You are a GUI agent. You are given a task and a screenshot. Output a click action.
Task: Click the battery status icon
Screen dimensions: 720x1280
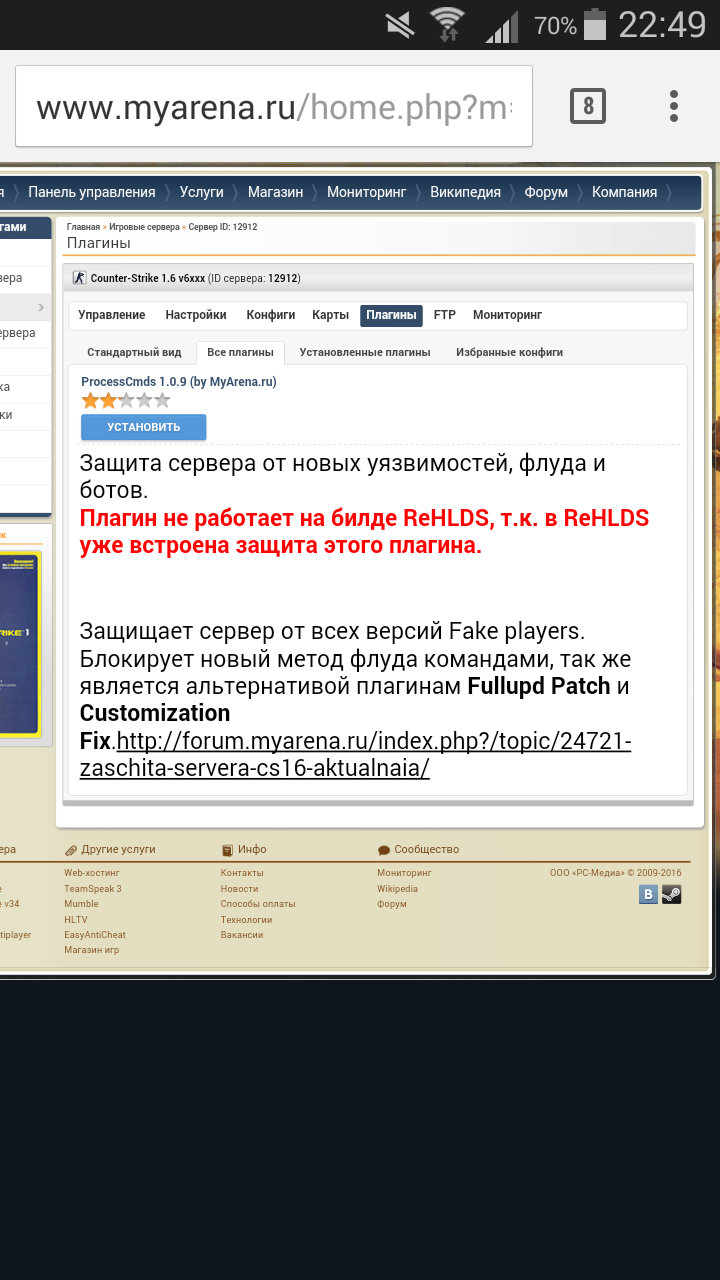pos(595,24)
